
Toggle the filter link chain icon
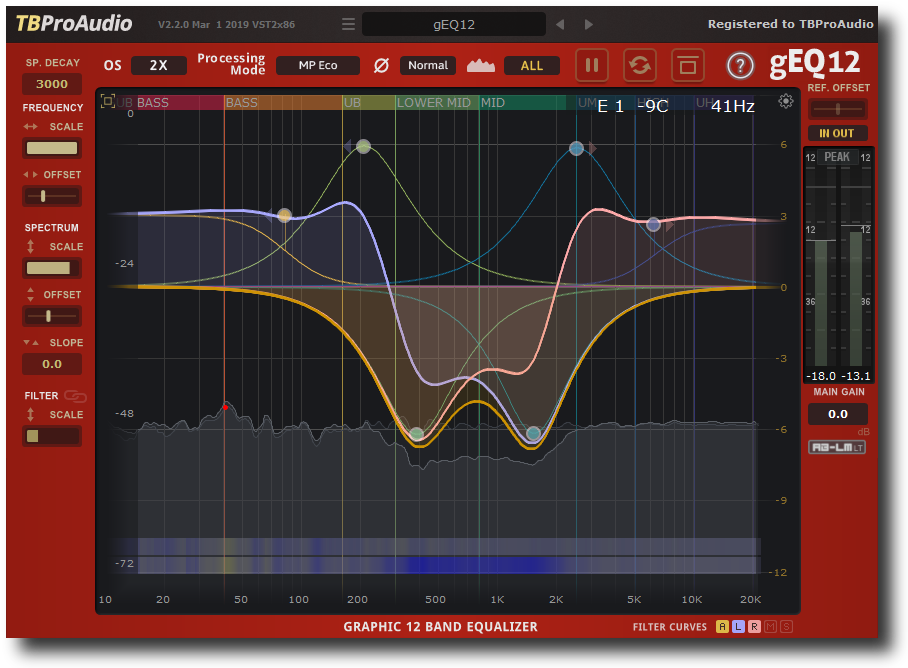point(75,396)
